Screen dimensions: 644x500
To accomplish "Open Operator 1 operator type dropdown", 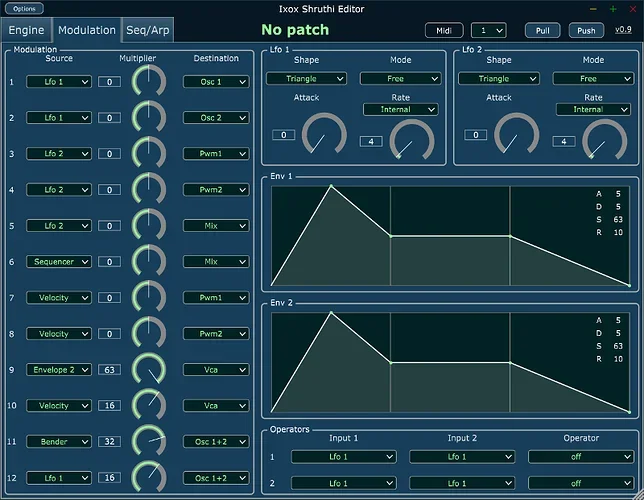I will point(580,457).
